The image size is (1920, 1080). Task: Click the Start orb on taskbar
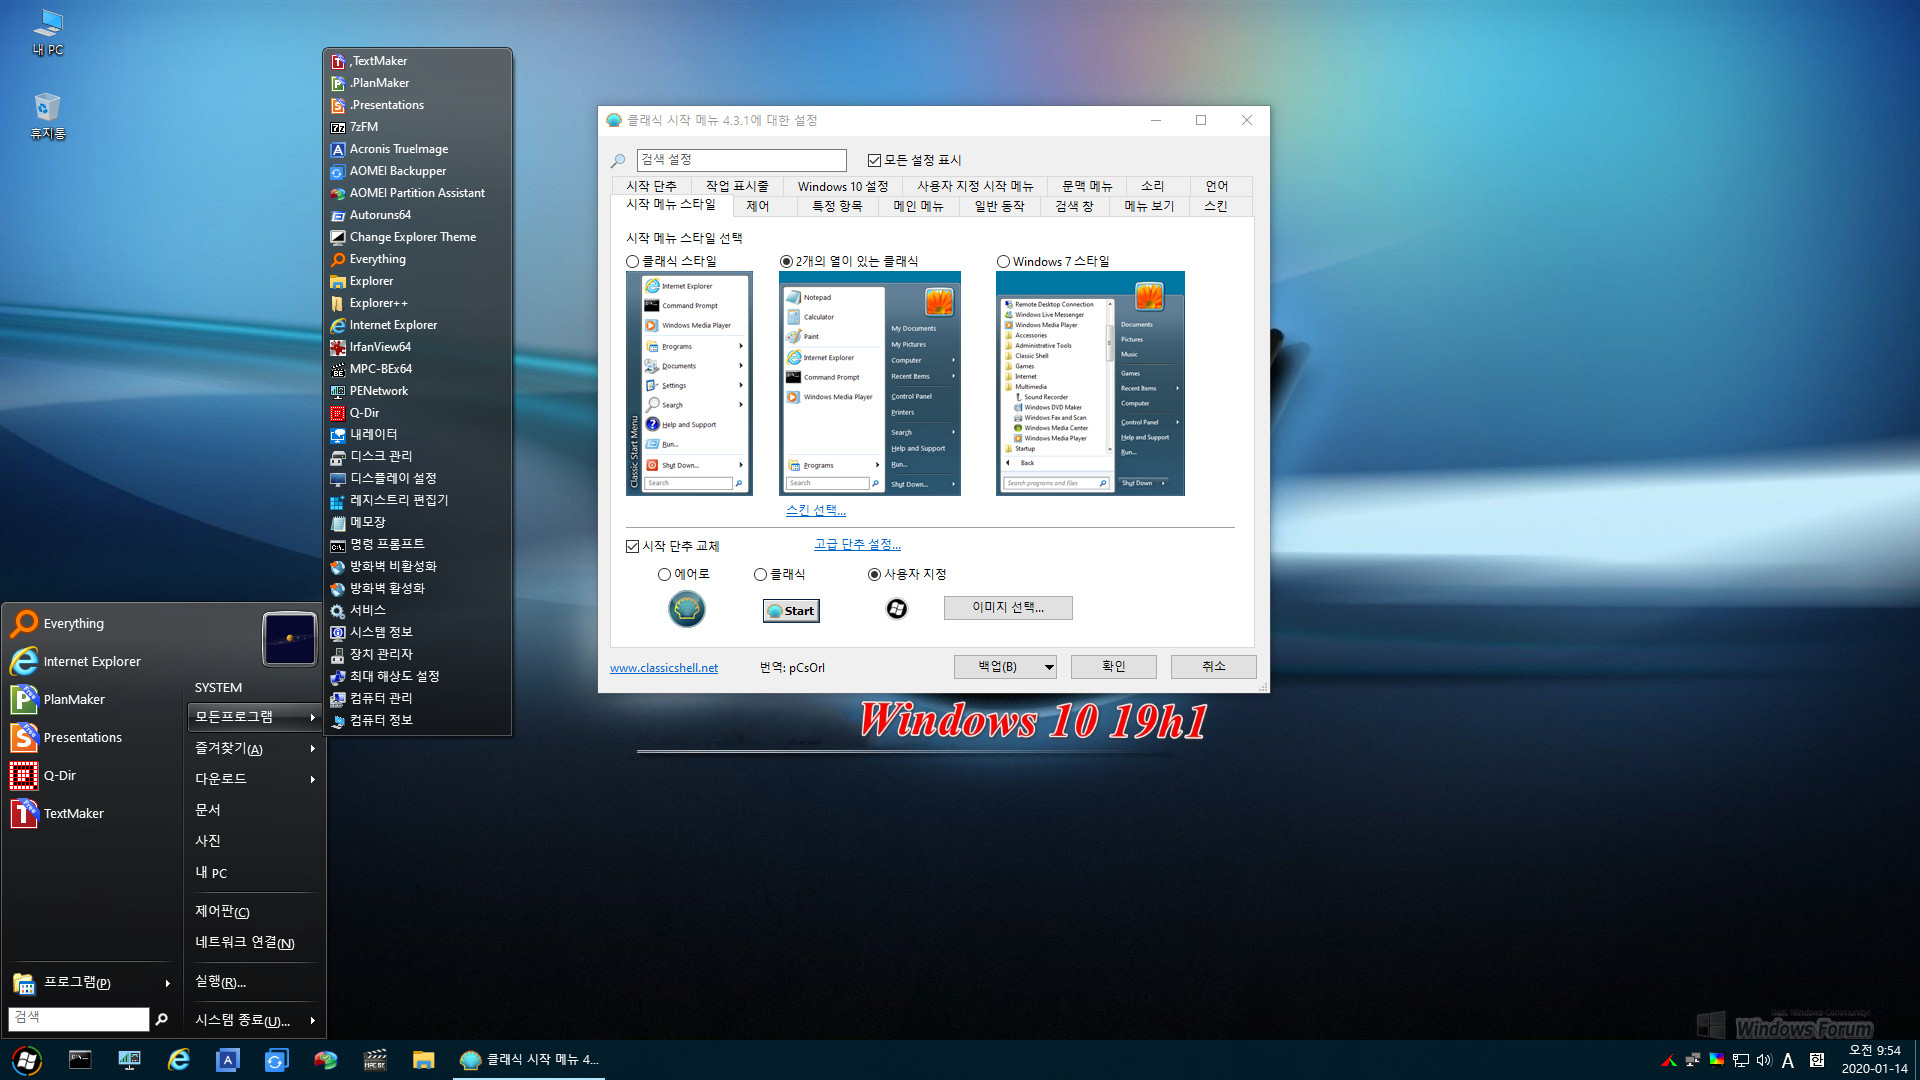[27, 1060]
